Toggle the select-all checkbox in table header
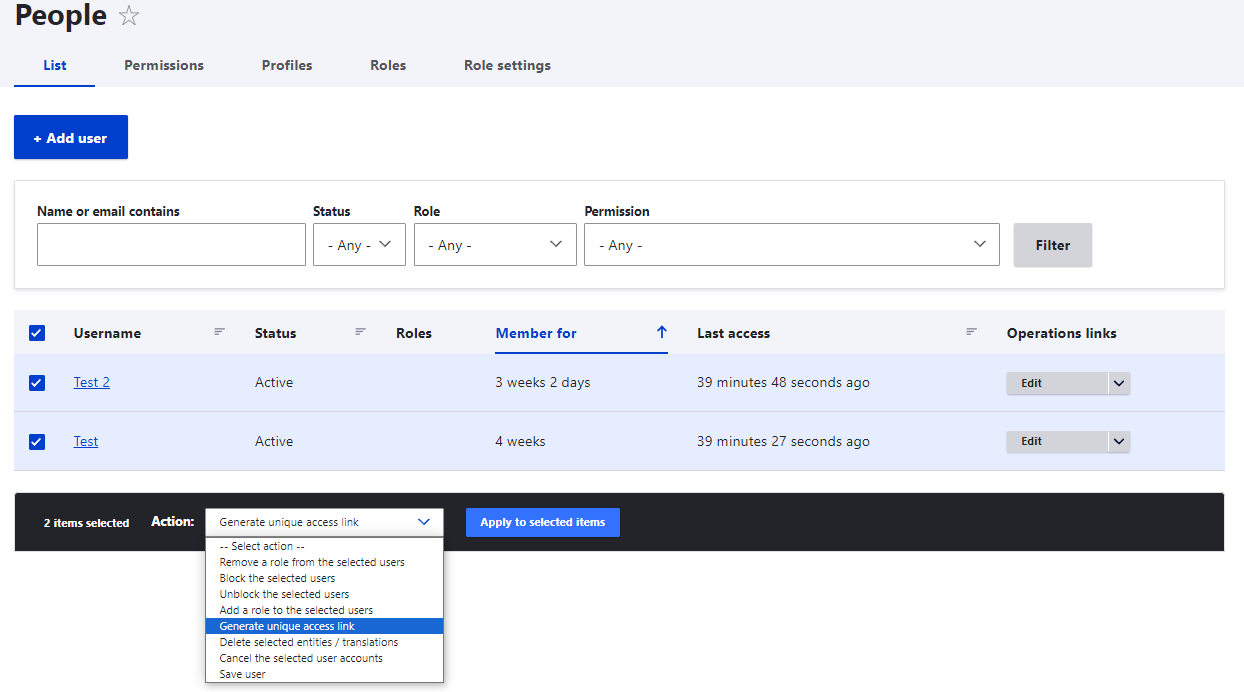This screenshot has width=1244, height=692. click(x=37, y=333)
